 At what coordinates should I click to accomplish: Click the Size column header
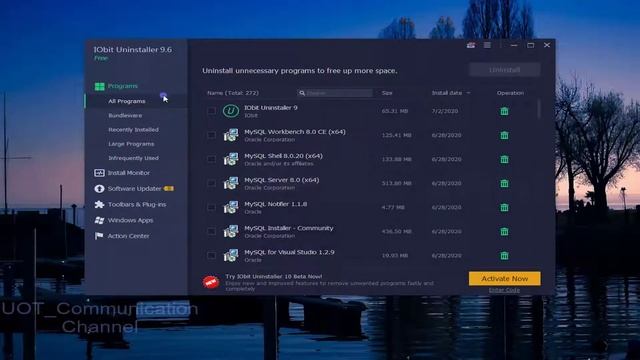point(387,93)
